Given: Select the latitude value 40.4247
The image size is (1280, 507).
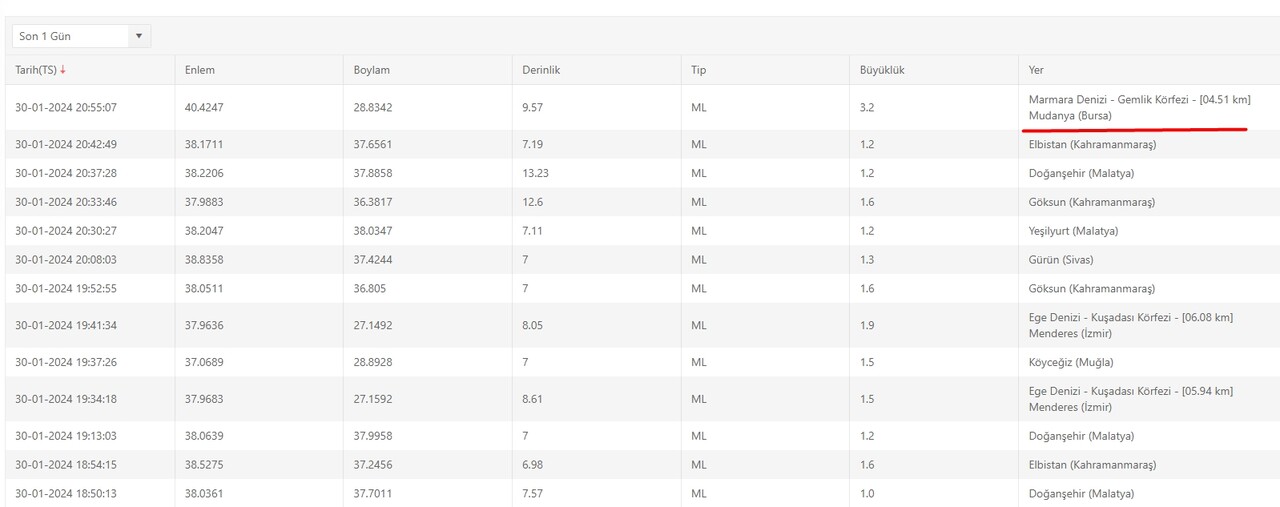Looking at the screenshot, I should click(204, 107).
